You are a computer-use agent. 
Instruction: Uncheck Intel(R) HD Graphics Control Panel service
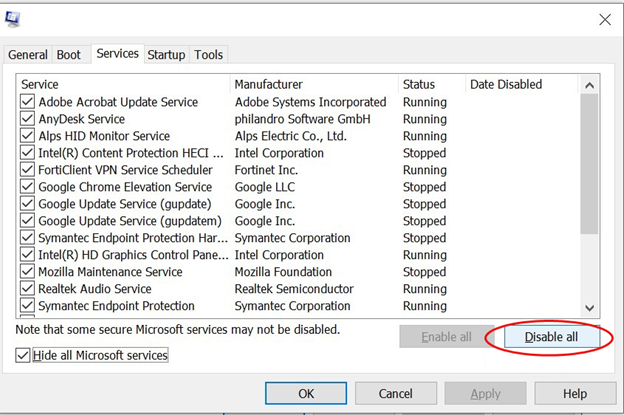click(x=27, y=255)
